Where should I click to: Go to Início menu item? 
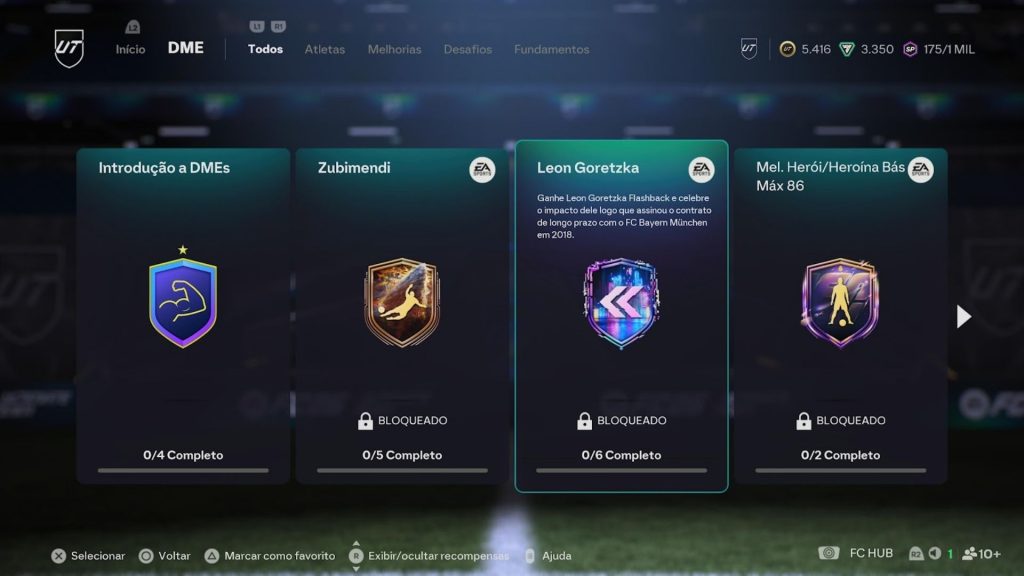[x=131, y=50]
